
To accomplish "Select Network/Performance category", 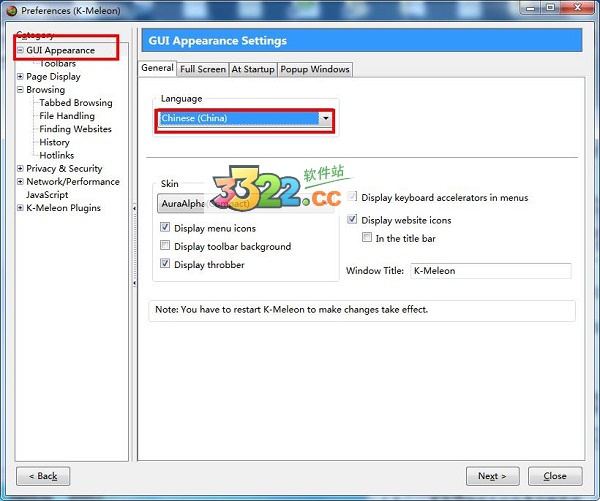I will [73, 181].
